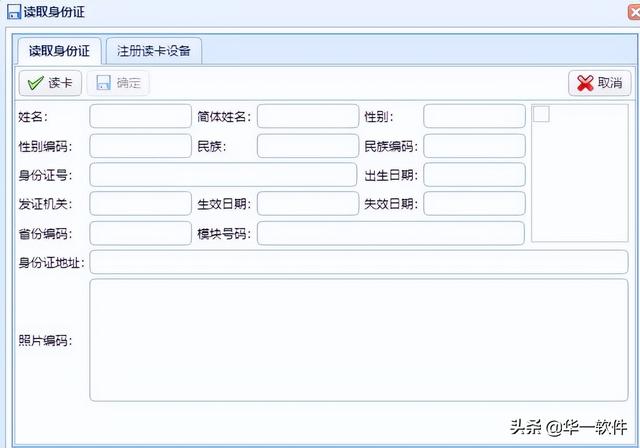Select the 出生日期 field
640x448 pixels.
[474, 175]
